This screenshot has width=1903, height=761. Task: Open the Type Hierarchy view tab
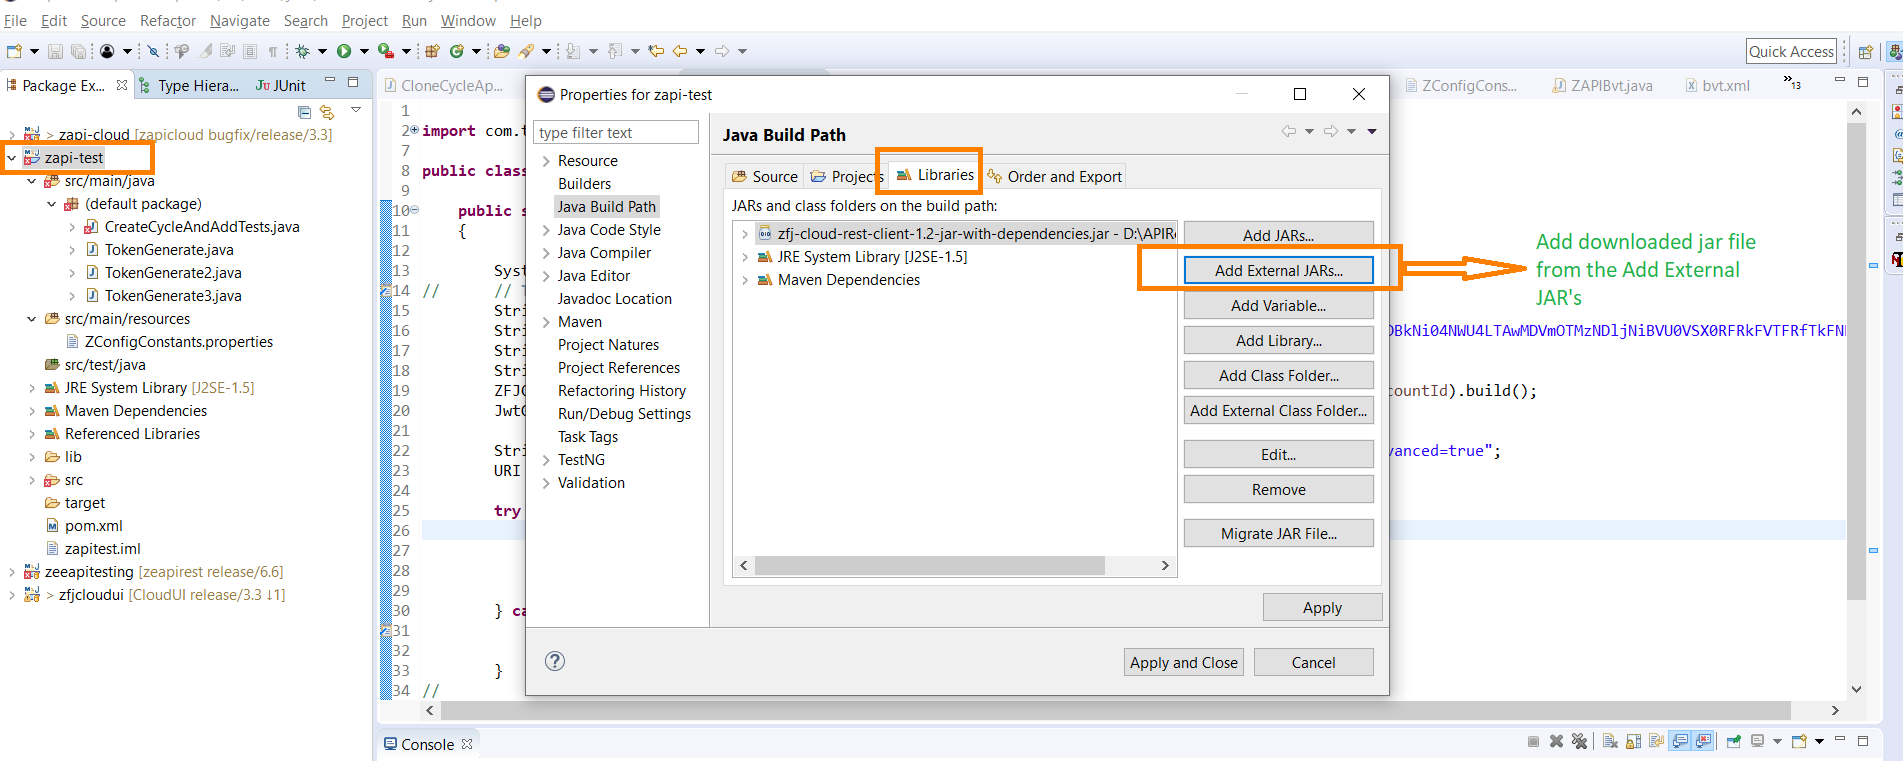190,86
